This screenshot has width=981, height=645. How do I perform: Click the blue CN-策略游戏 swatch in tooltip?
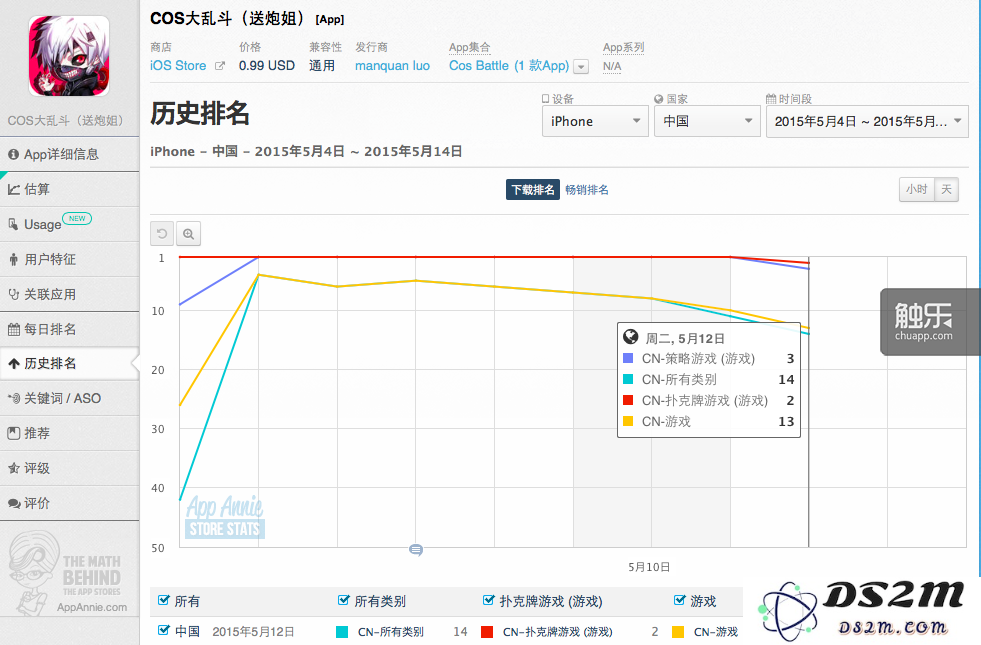coord(628,358)
